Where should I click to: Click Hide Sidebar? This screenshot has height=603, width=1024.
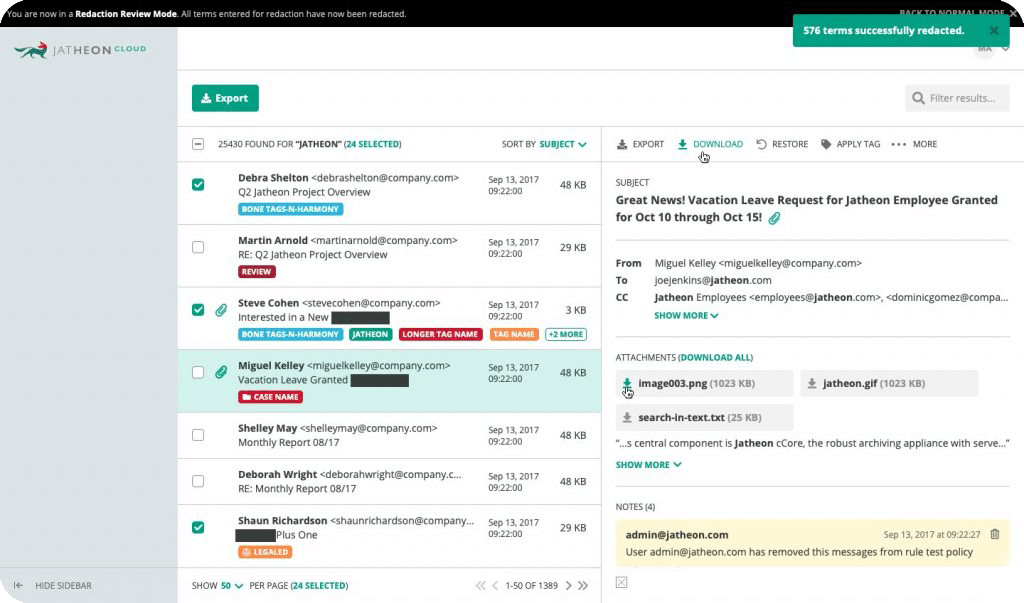[63, 586]
